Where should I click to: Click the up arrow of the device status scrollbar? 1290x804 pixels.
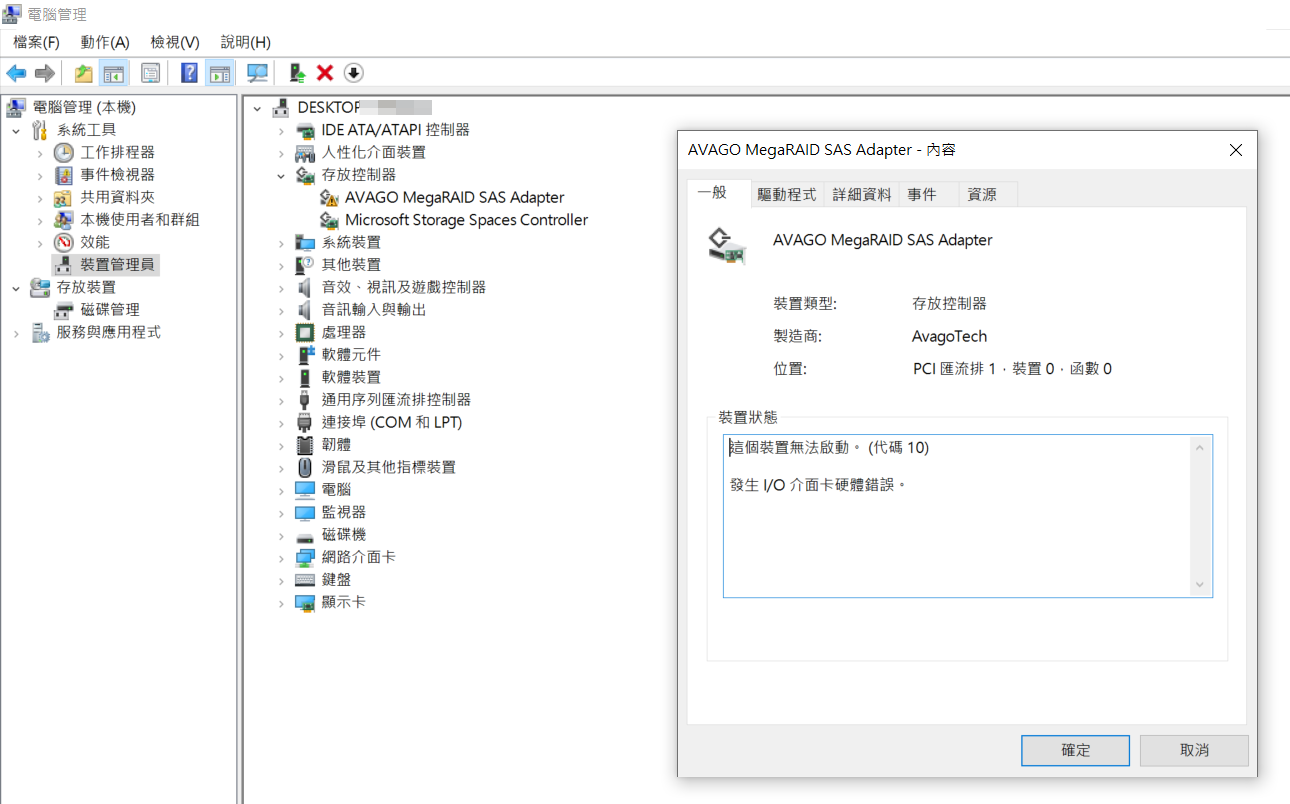pos(1200,448)
